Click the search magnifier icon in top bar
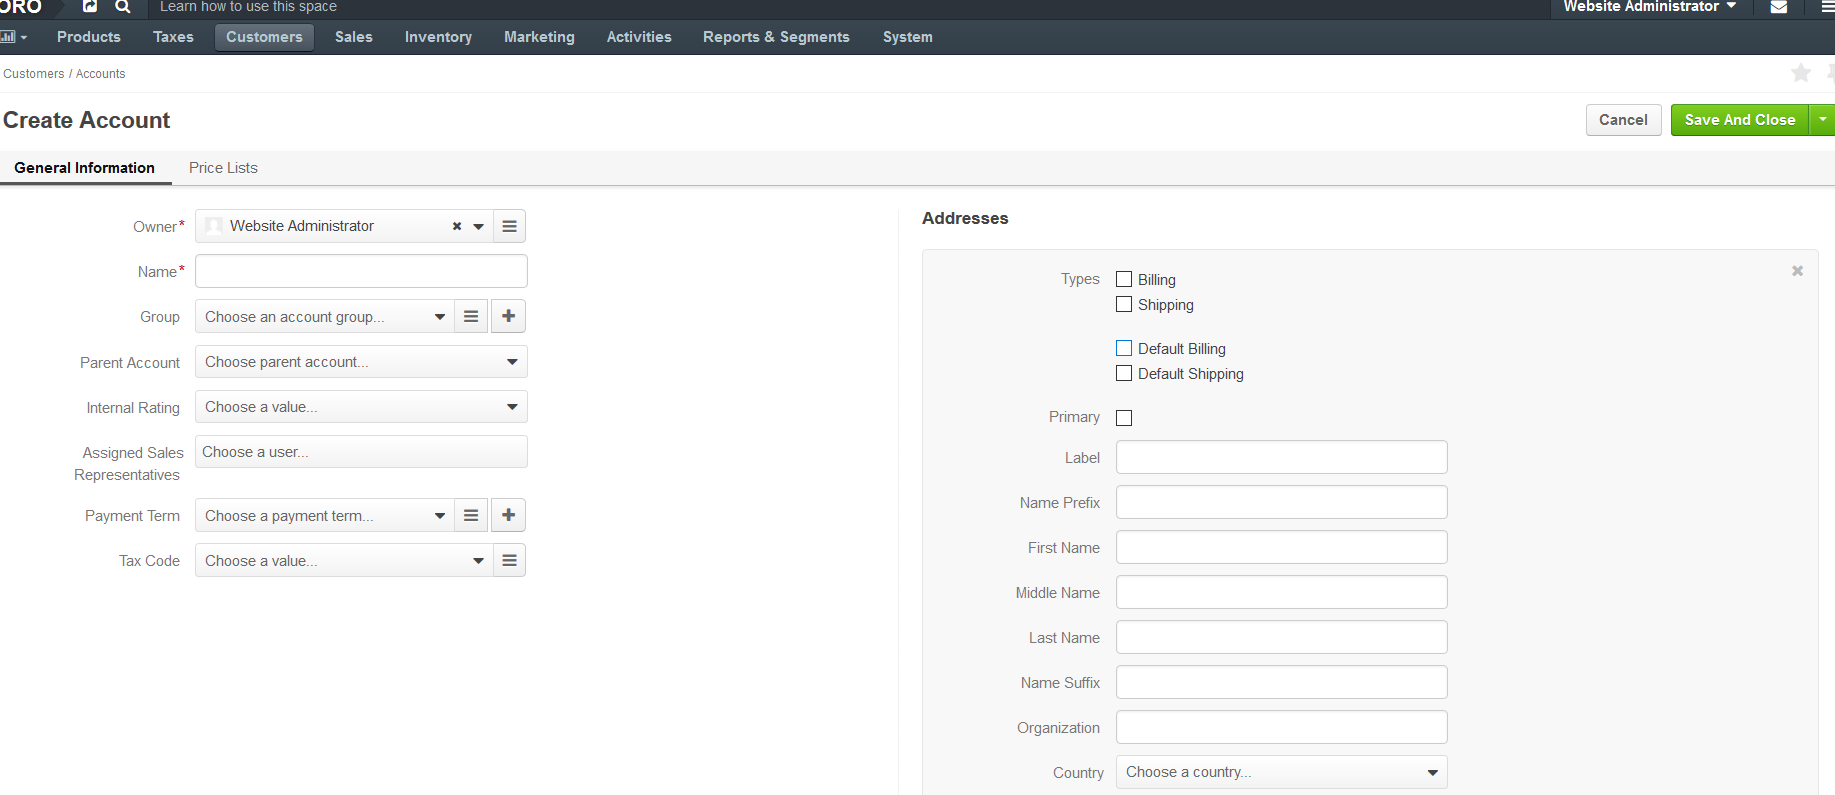This screenshot has width=1835, height=795. click(122, 6)
